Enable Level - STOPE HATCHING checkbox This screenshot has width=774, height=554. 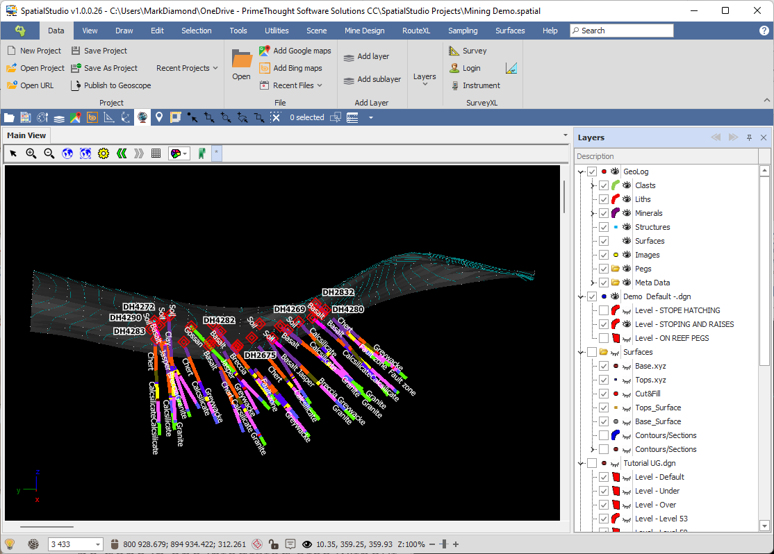tap(604, 311)
